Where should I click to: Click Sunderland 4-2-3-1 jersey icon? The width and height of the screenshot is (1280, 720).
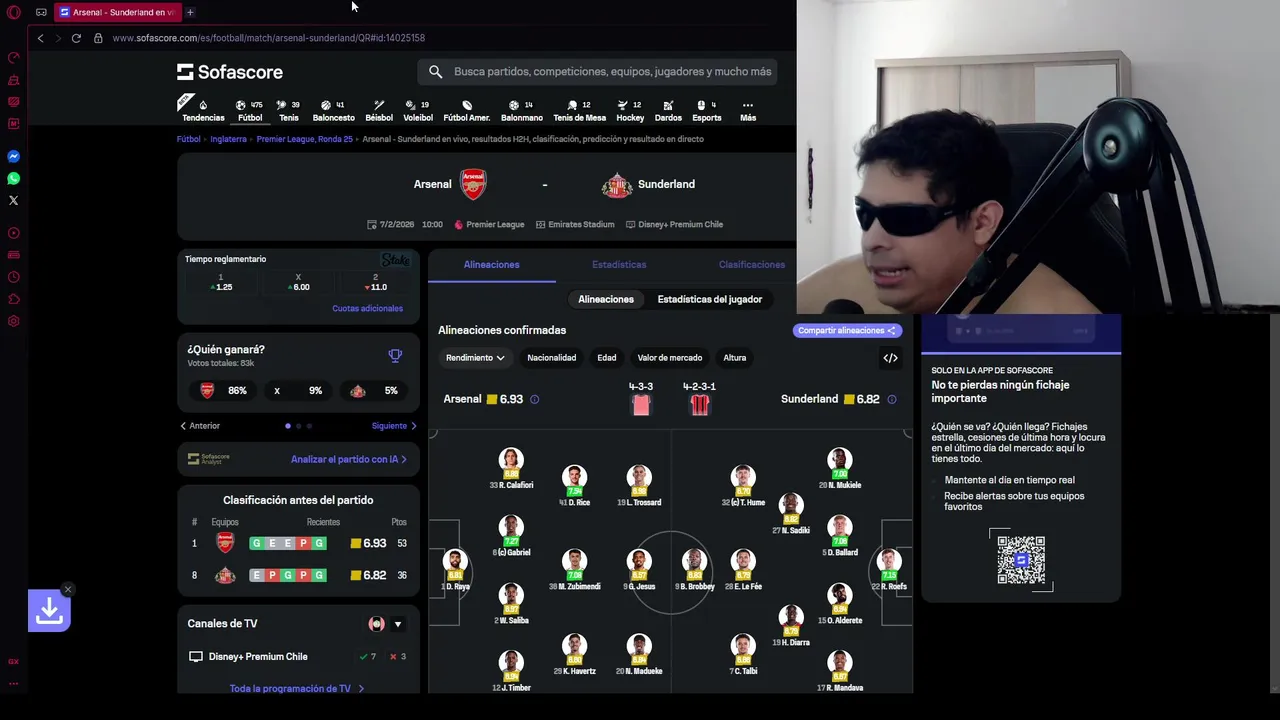pos(700,404)
